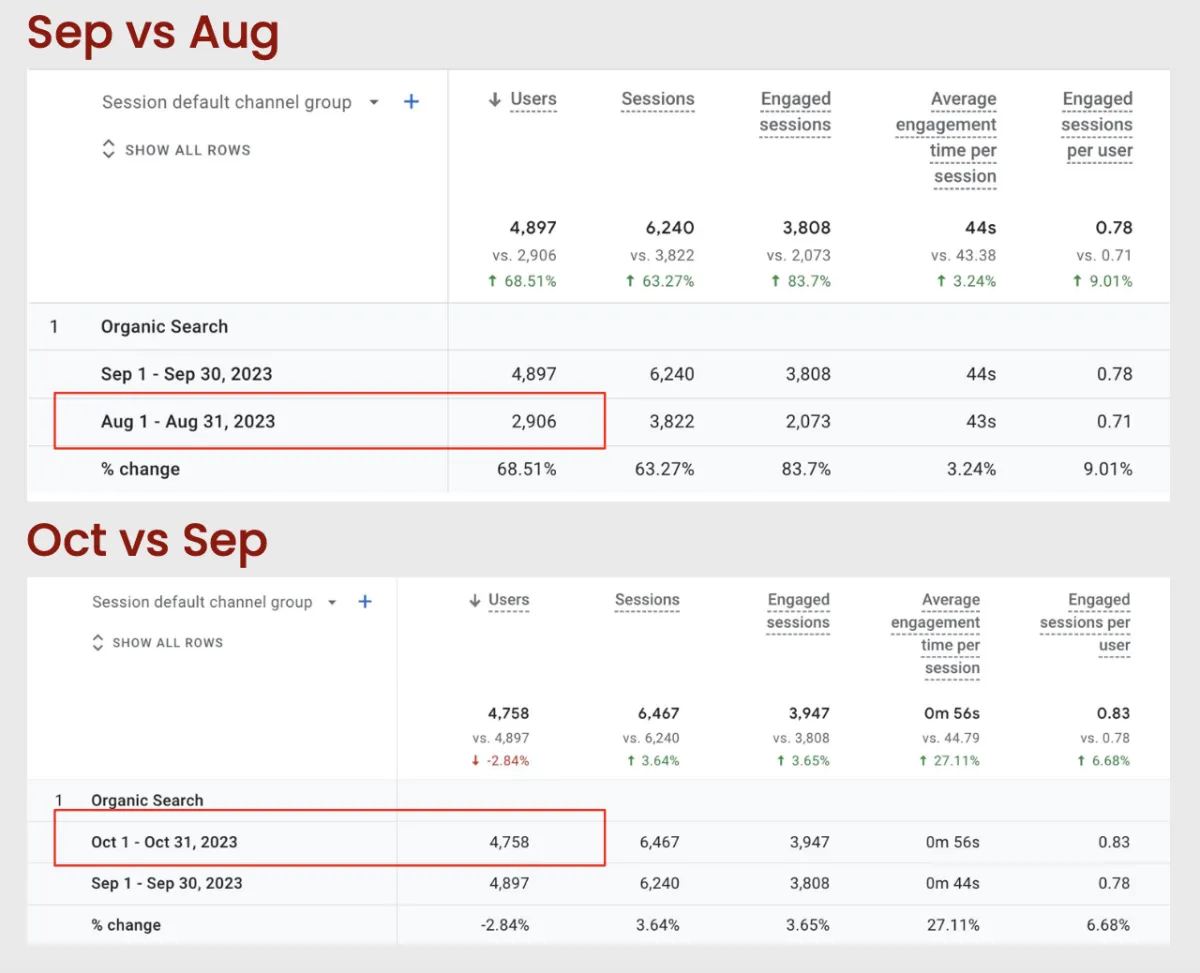1200x973 pixels.
Task: Click Average engagement time header, bottom table
Action: pos(936,634)
